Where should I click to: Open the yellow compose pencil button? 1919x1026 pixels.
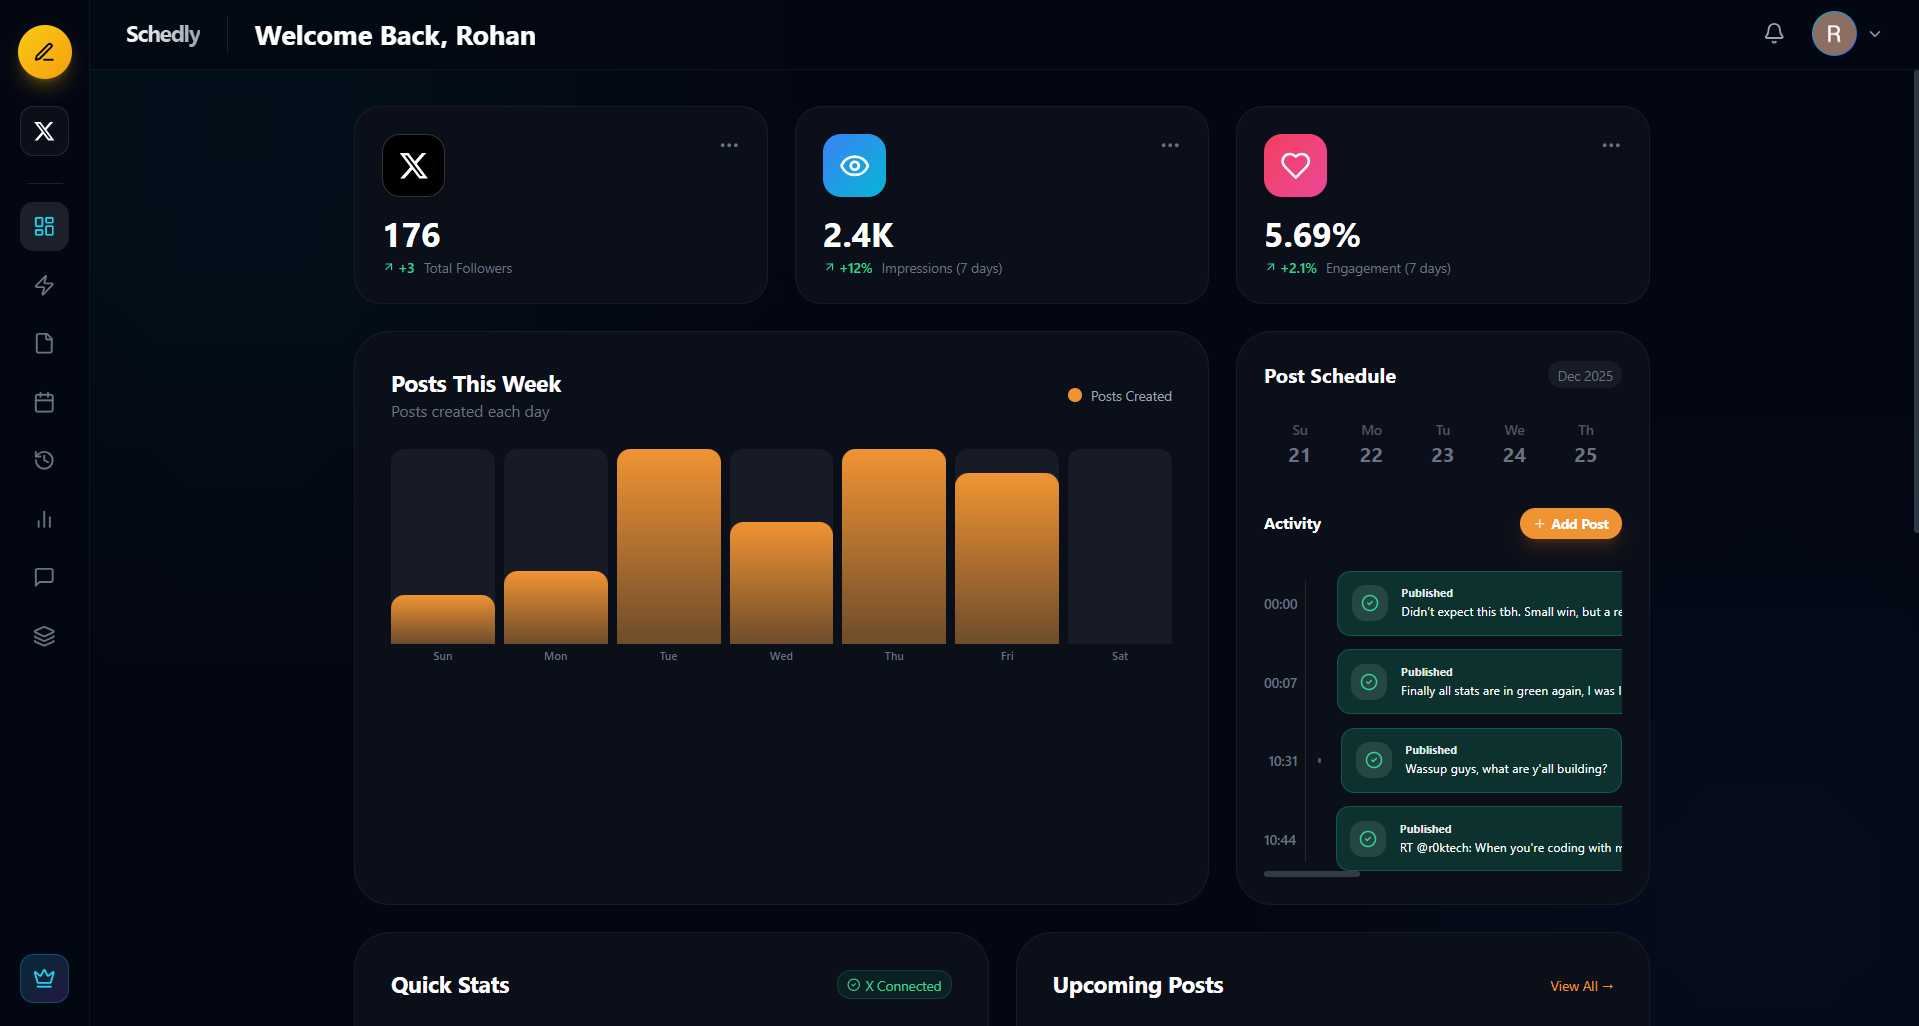(44, 52)
